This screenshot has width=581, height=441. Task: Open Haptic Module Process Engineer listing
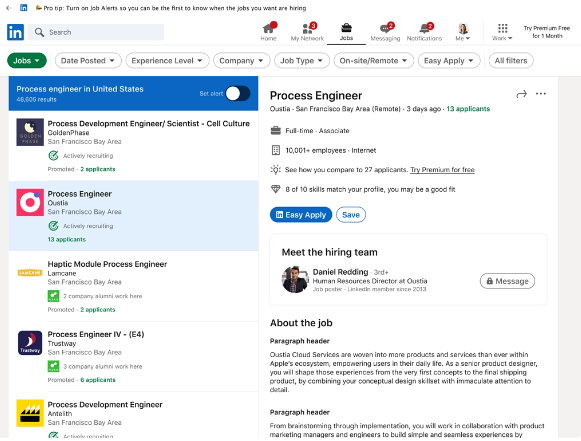(107, 264)
